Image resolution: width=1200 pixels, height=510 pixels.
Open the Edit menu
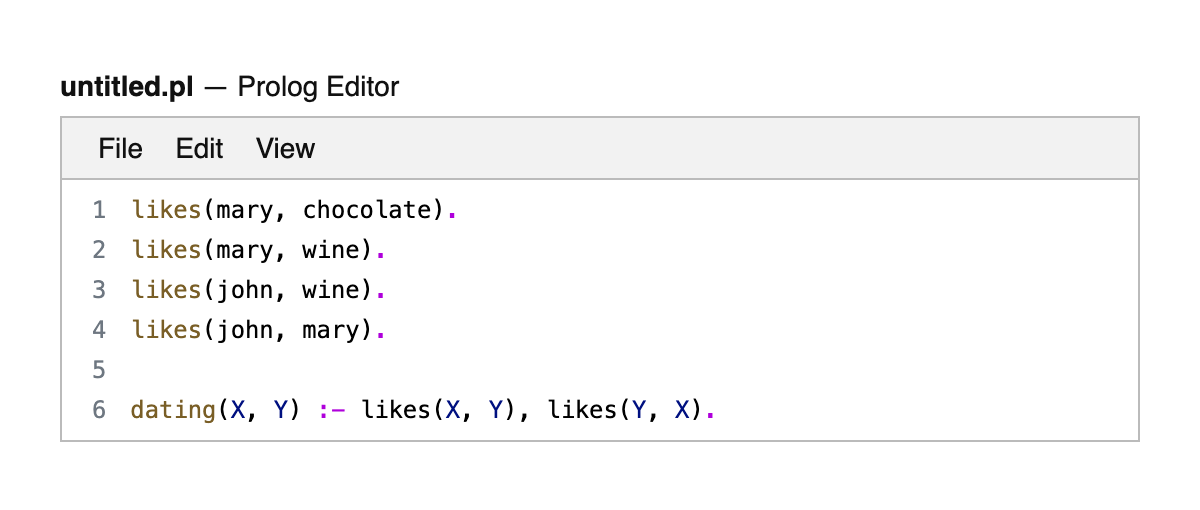tap(199, 149)
